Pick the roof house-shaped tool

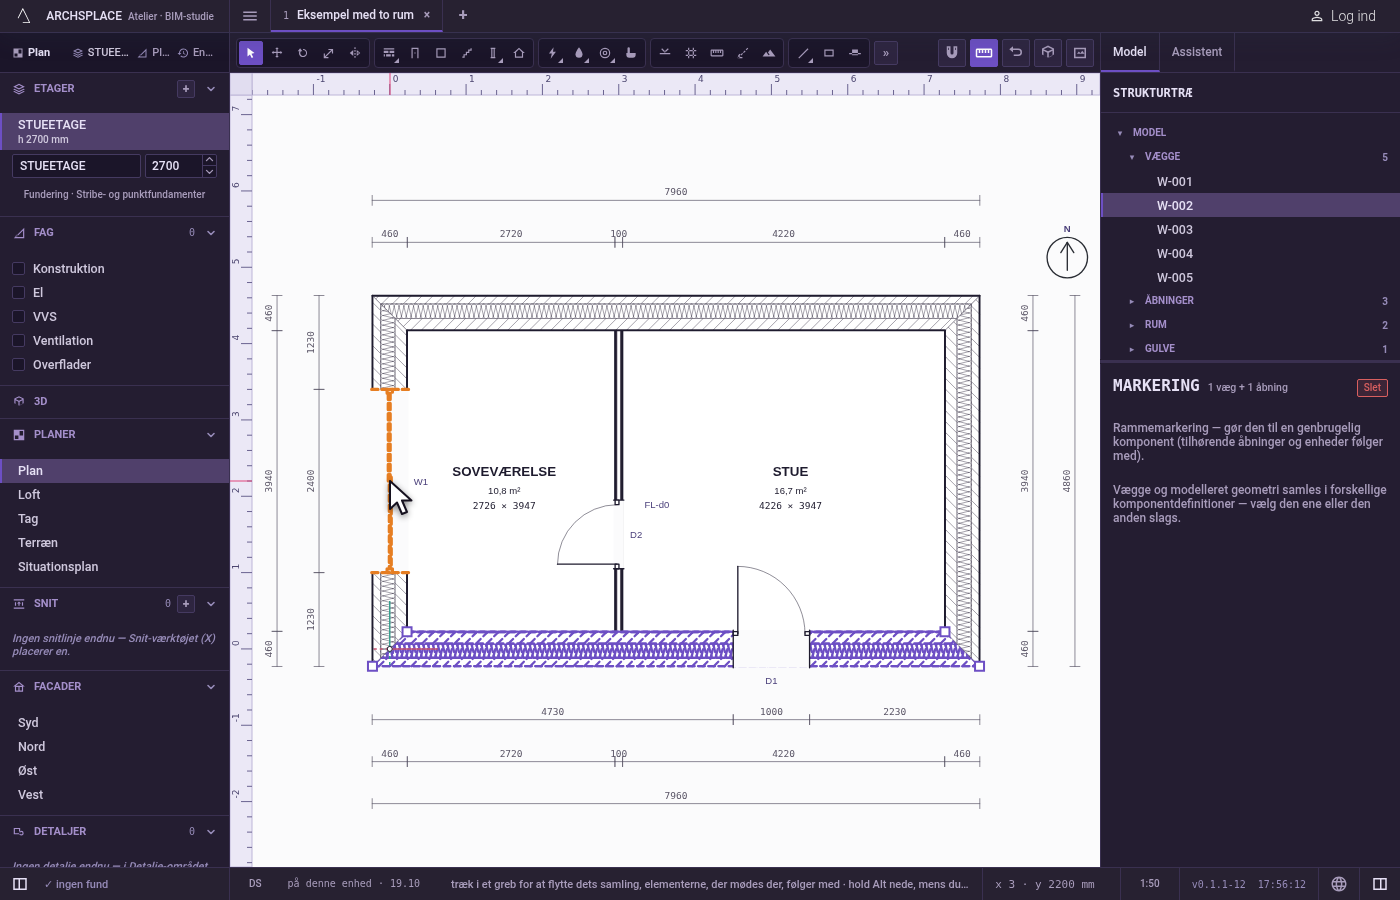519,53
